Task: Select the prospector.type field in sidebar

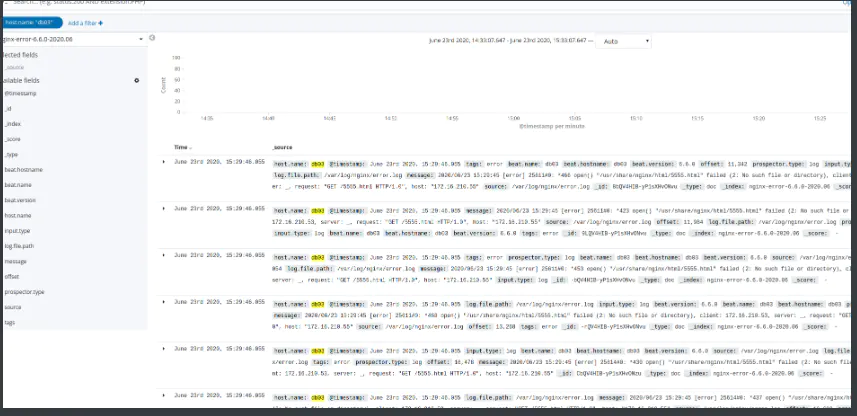Action: click(25, 292)
